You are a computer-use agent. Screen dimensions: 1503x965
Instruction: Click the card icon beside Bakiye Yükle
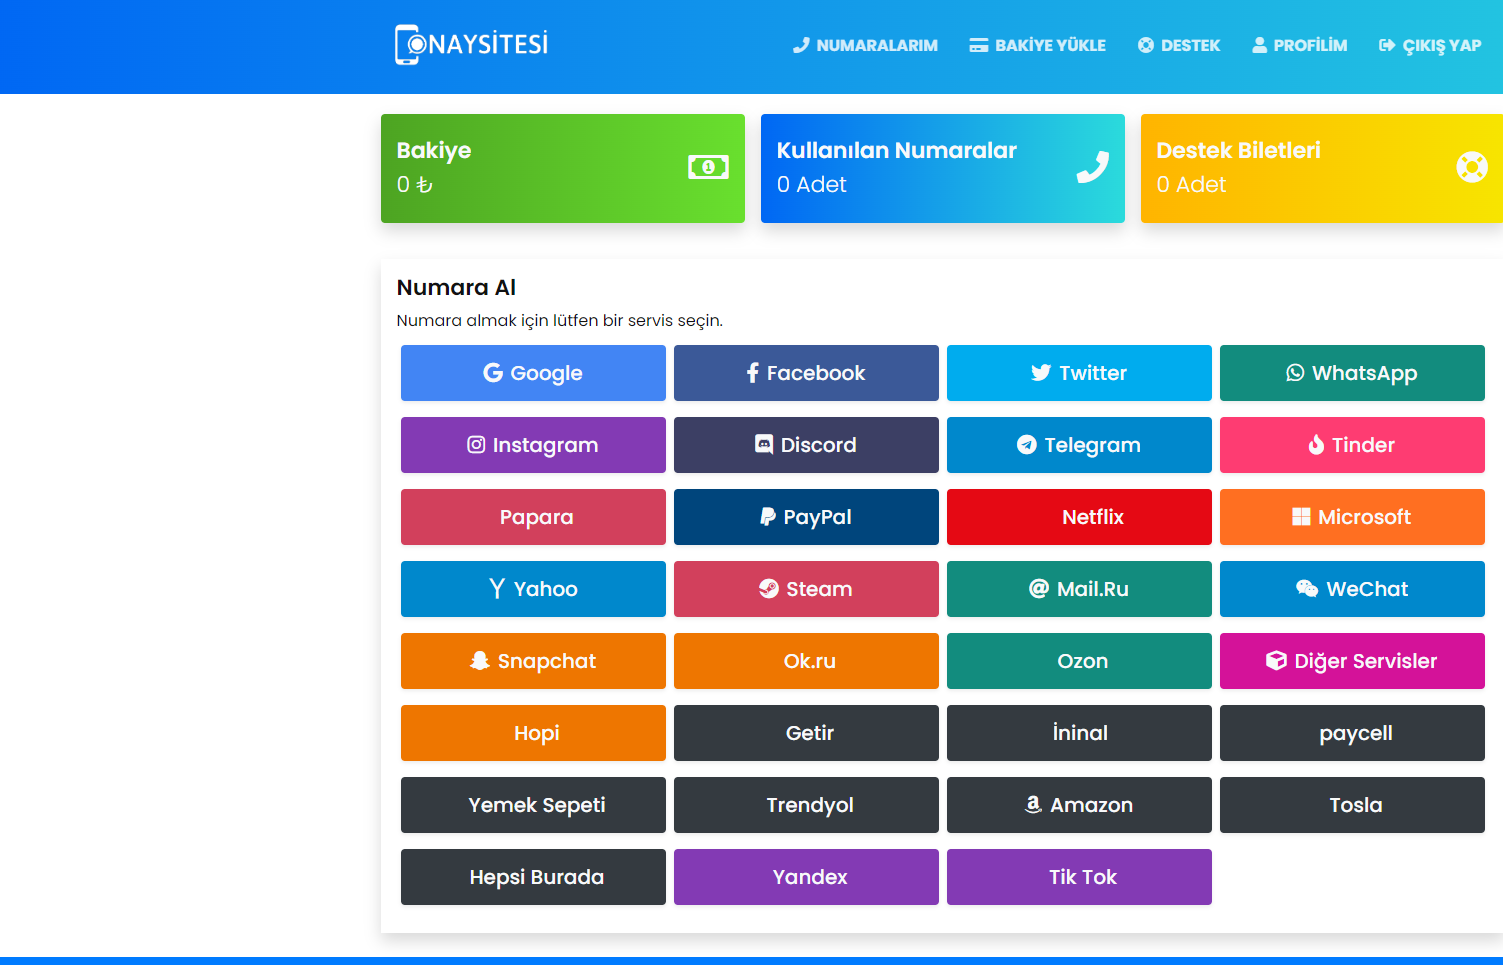[x=979, y=45]
